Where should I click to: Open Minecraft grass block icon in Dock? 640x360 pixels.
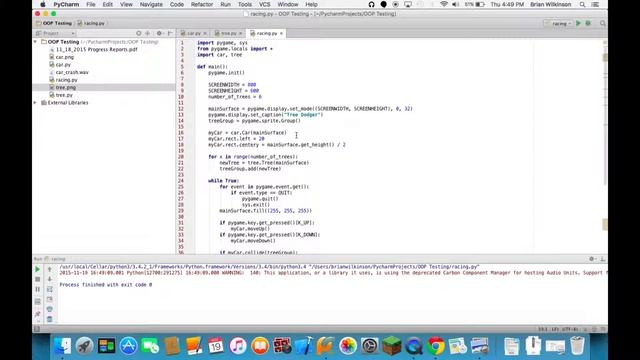pos(392,346)
